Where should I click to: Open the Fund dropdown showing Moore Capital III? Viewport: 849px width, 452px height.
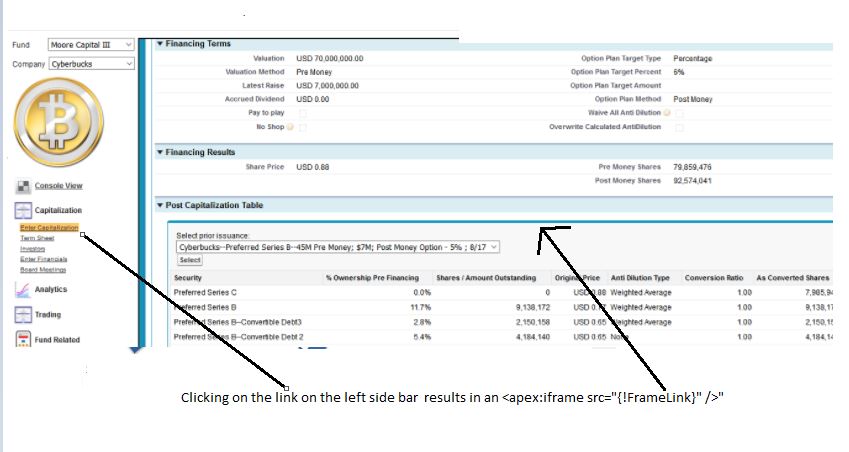click(x=91, y=45)
